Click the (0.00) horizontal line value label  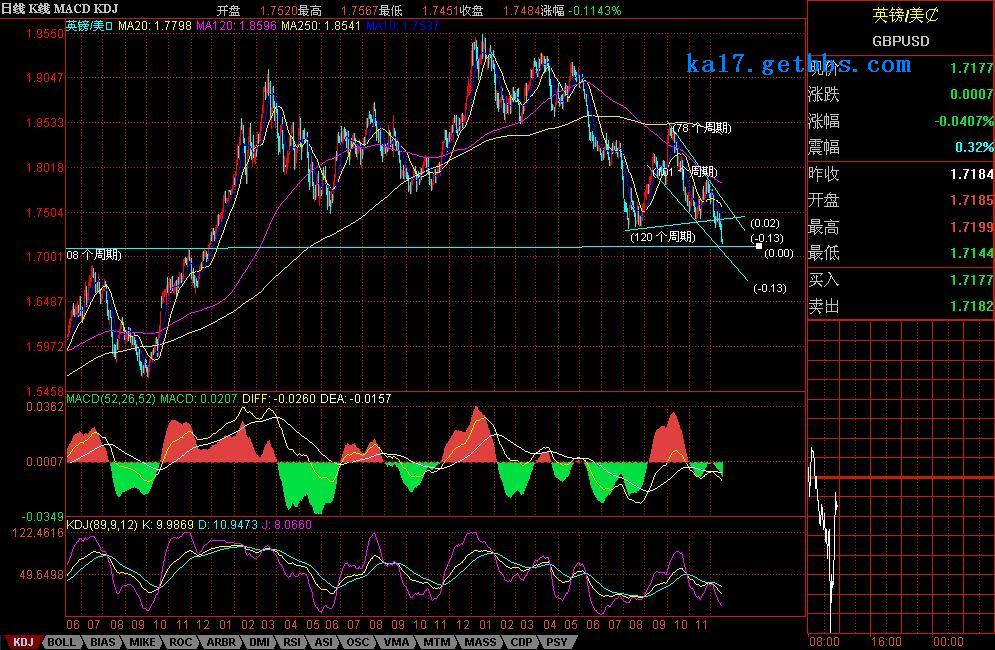tap(779, 253)
